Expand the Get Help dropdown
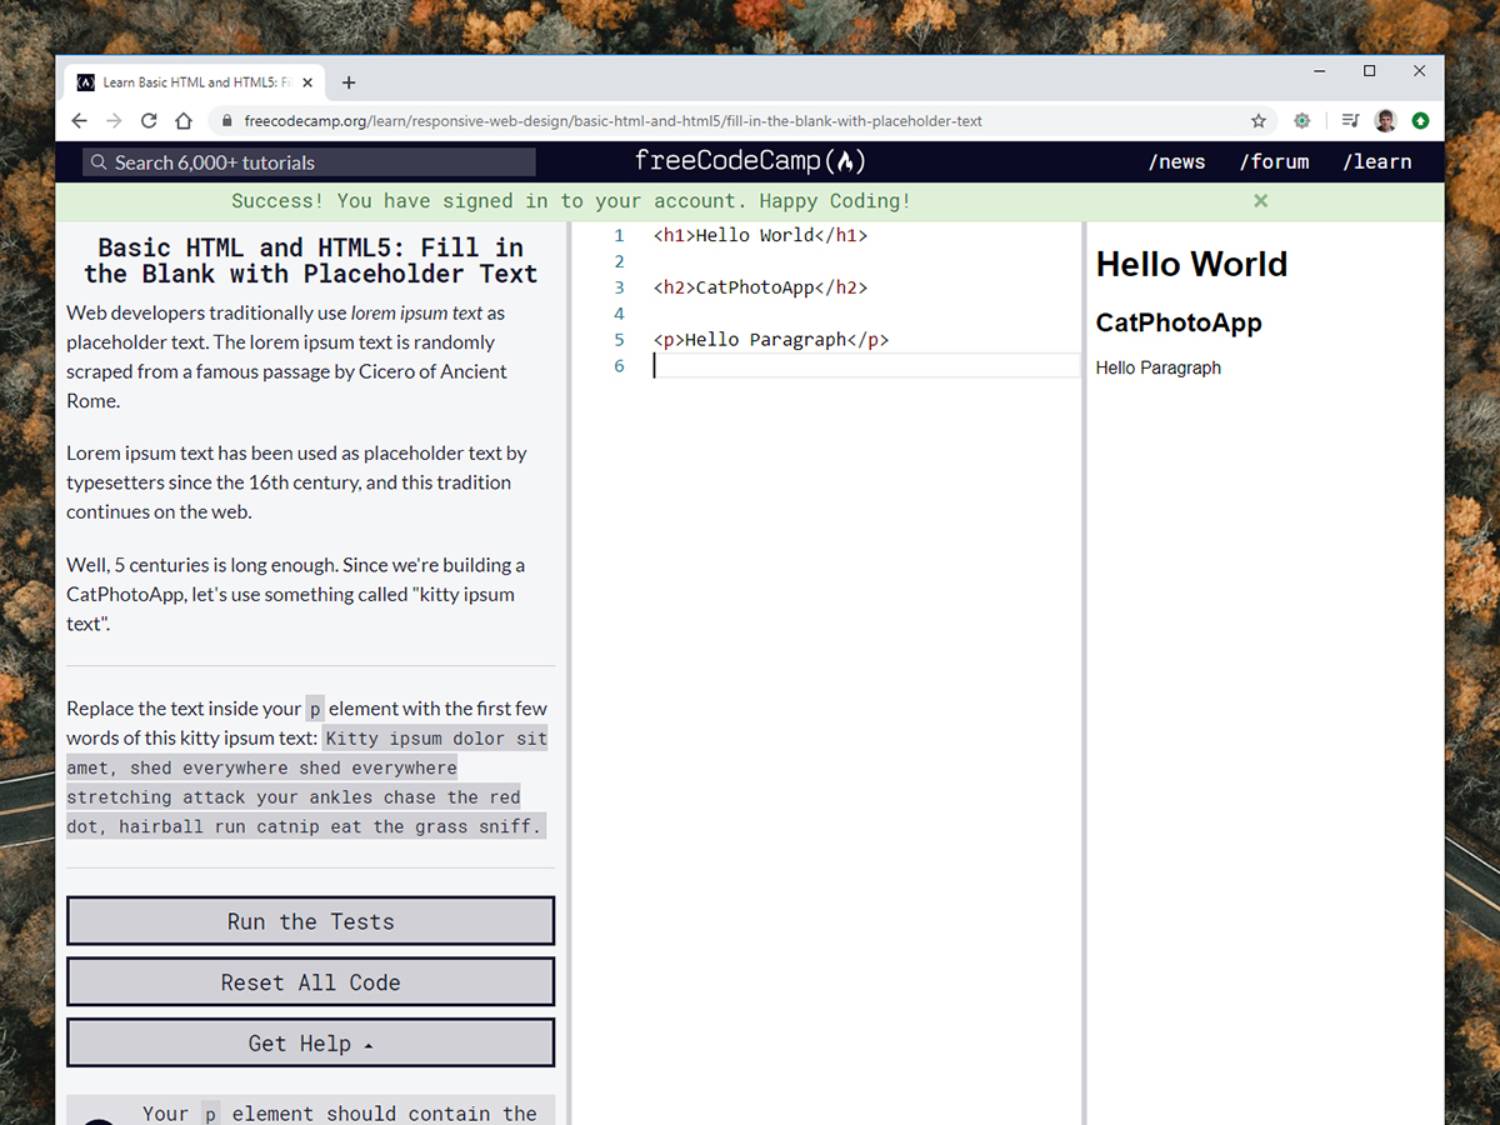 click(x=310, y=1043)
